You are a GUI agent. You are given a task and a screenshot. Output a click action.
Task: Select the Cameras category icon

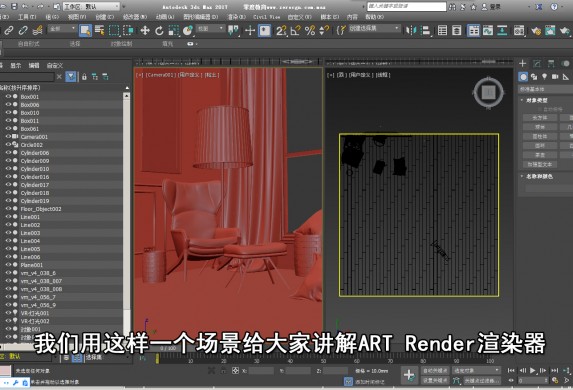click(555, 77)
